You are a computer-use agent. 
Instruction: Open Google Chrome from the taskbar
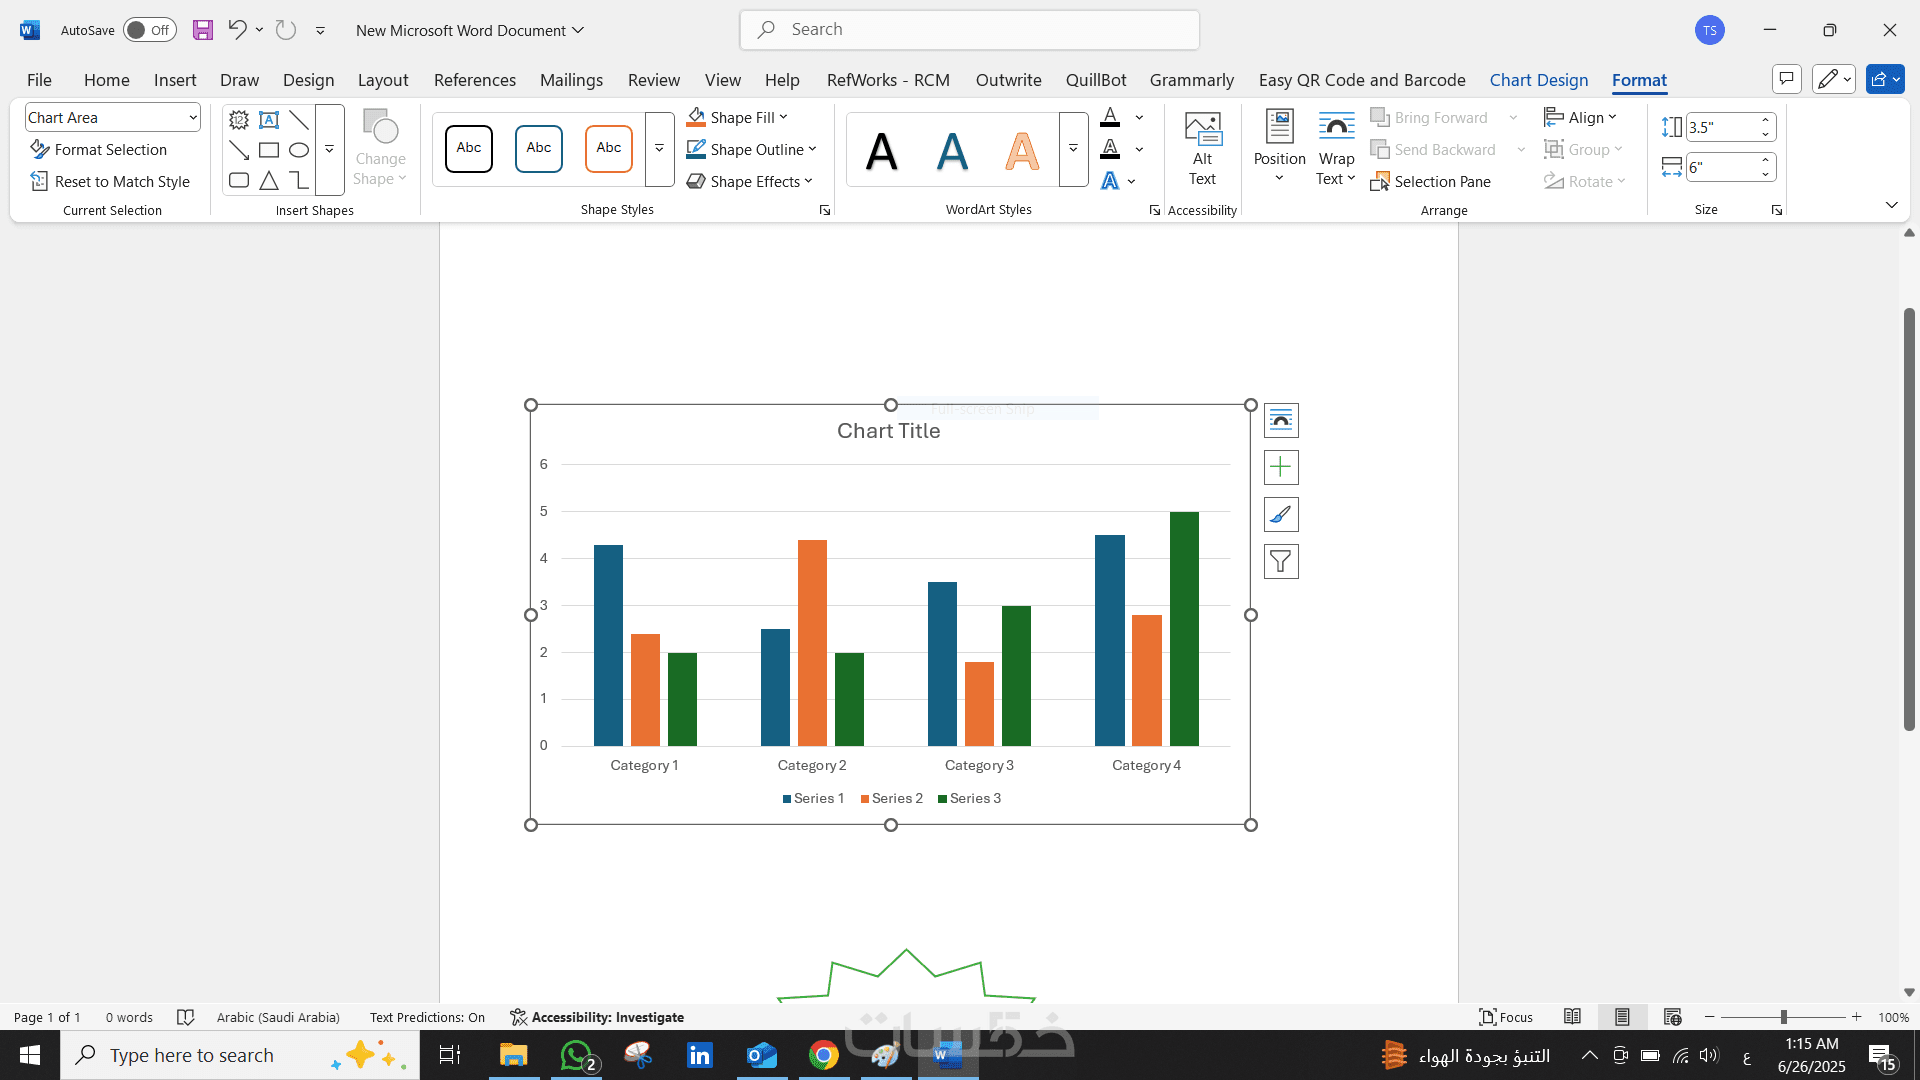[823, 1055]
